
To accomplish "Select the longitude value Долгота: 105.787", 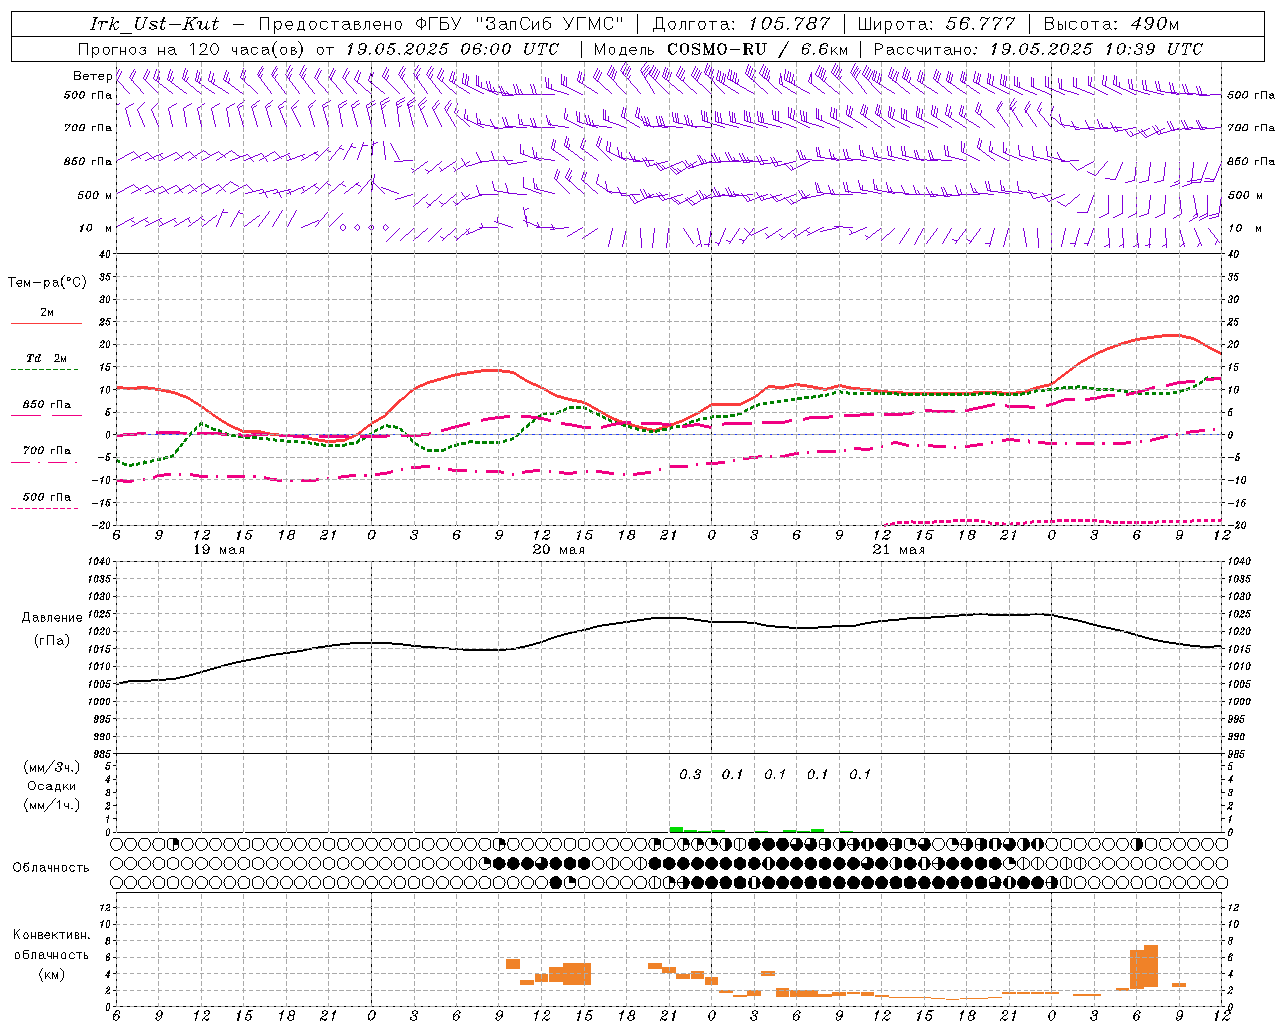I will point(741,24).
